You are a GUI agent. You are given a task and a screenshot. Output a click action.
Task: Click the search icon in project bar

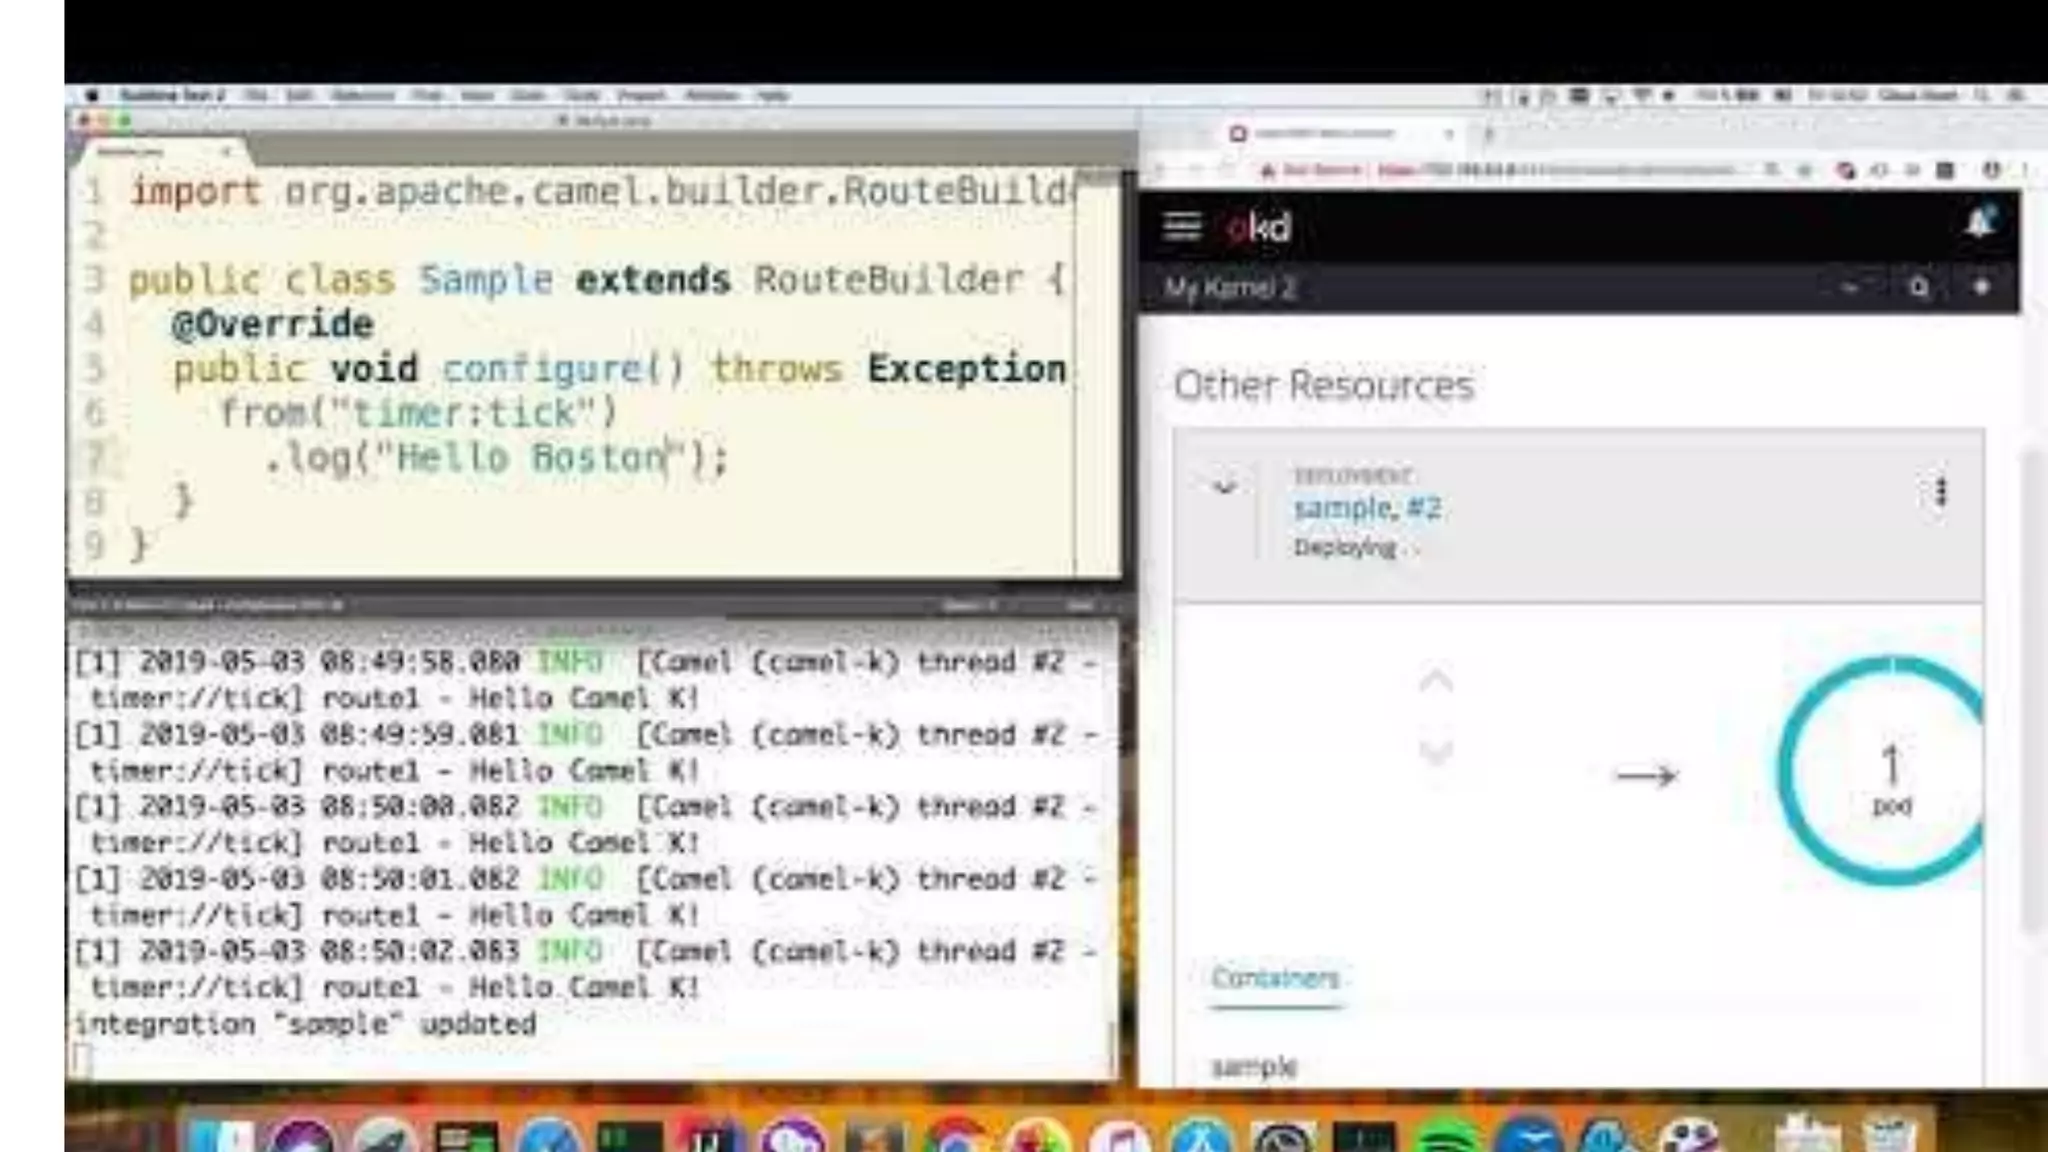[x=1918, y=288]
